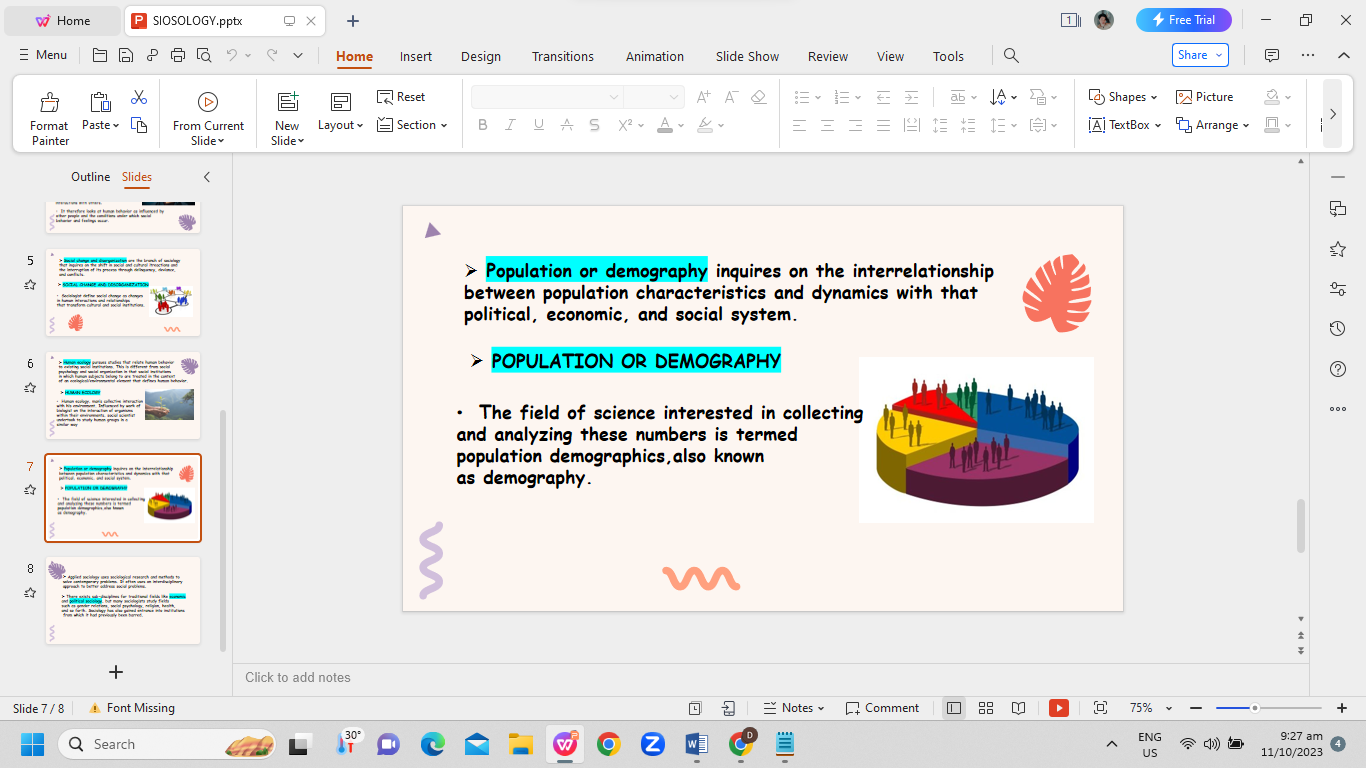Adjust the zoom slider handle
Image resolution: width=1366 pixels, height=768 pixels.
click(x=1254, y=708)
